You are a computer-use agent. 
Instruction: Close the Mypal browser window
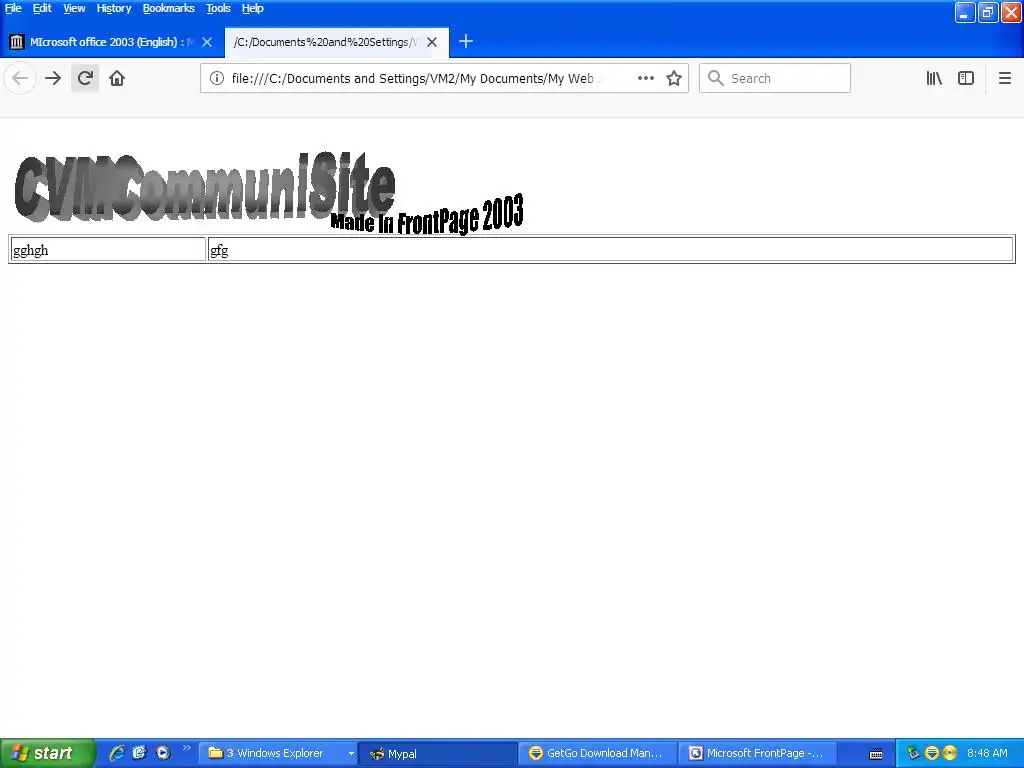tap(1011, 12)
